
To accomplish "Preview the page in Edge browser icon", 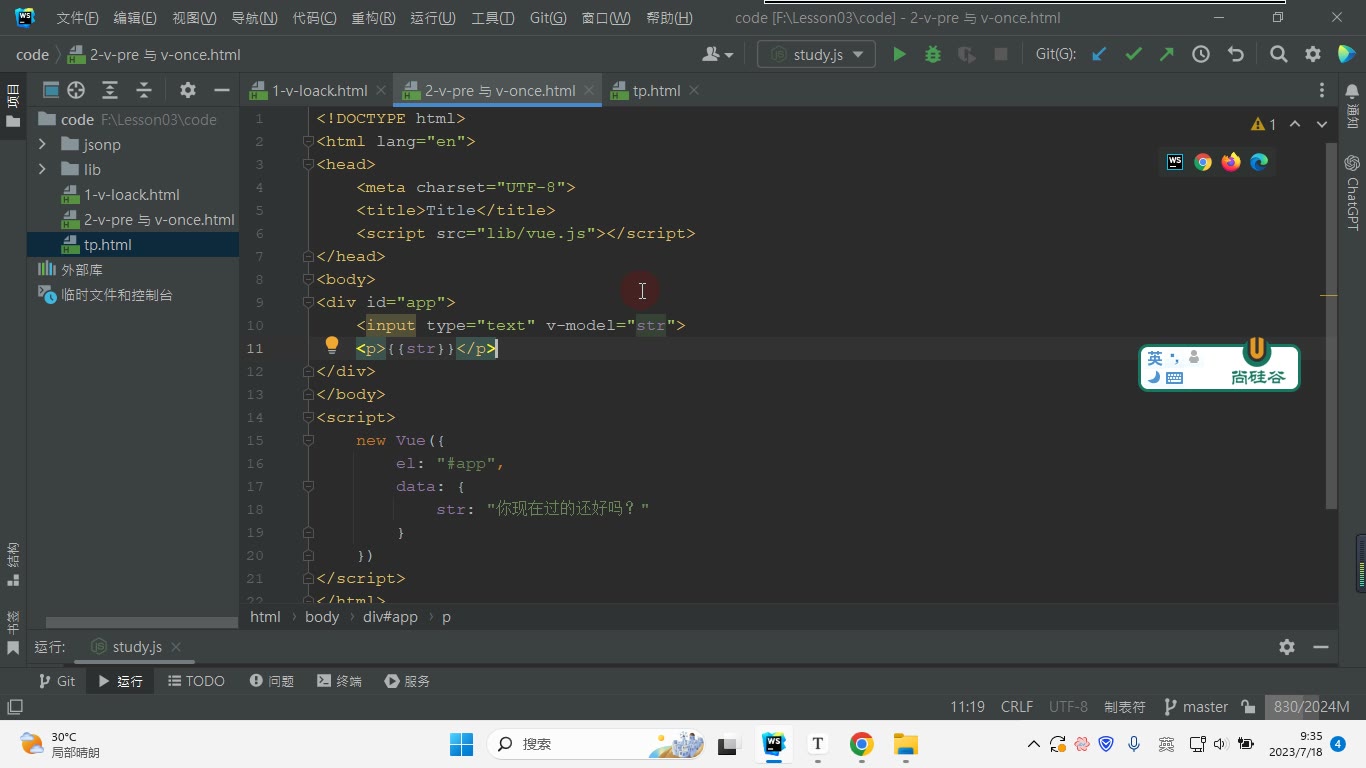I will pos(1259,162).
